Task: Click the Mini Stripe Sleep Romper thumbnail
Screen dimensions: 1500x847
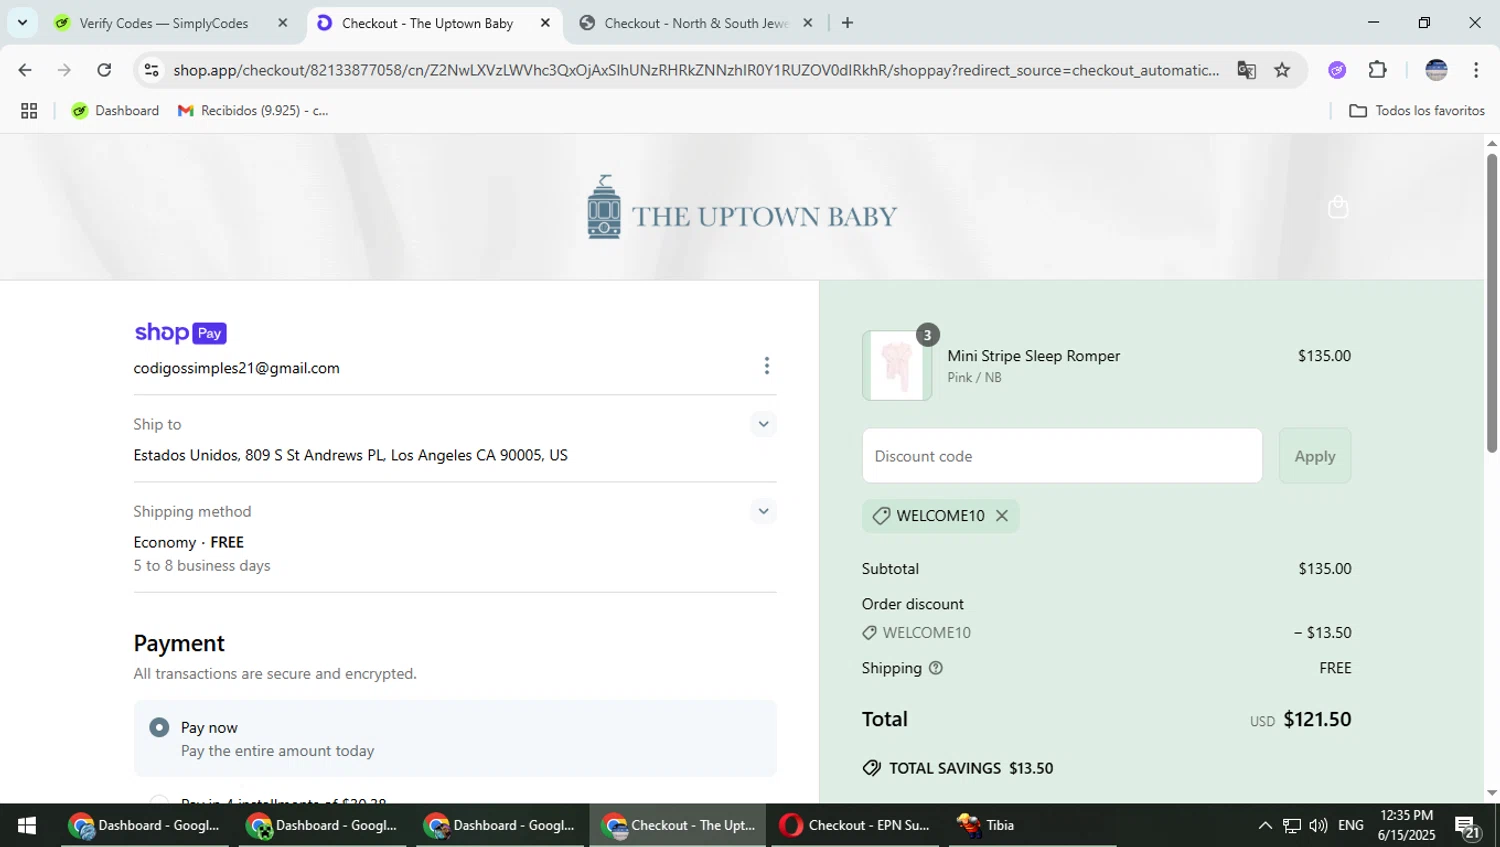Action: (x=897, y=366)
